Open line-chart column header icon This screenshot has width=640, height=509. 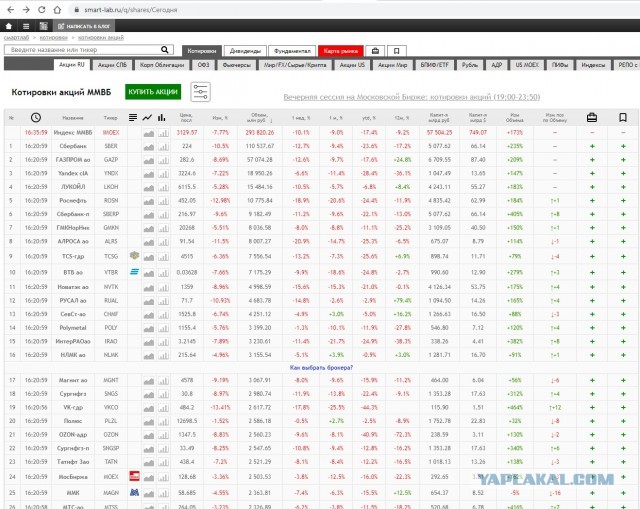(147, 118)
